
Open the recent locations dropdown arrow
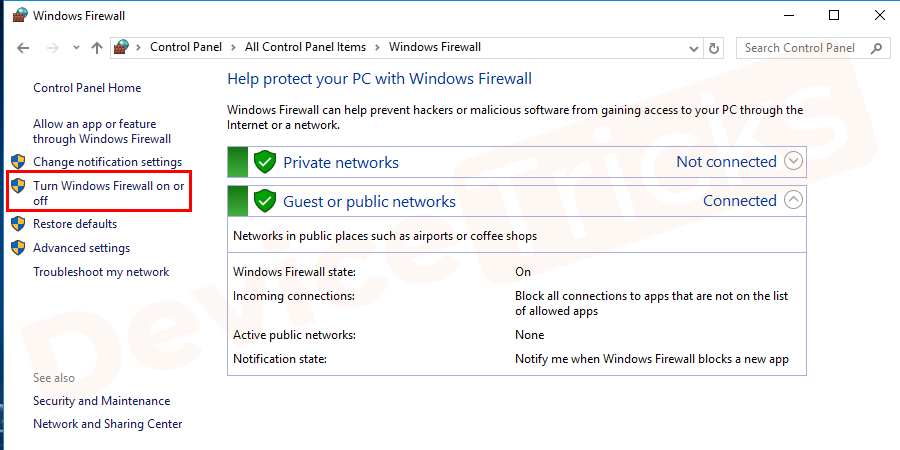click(x=76, y=48)
